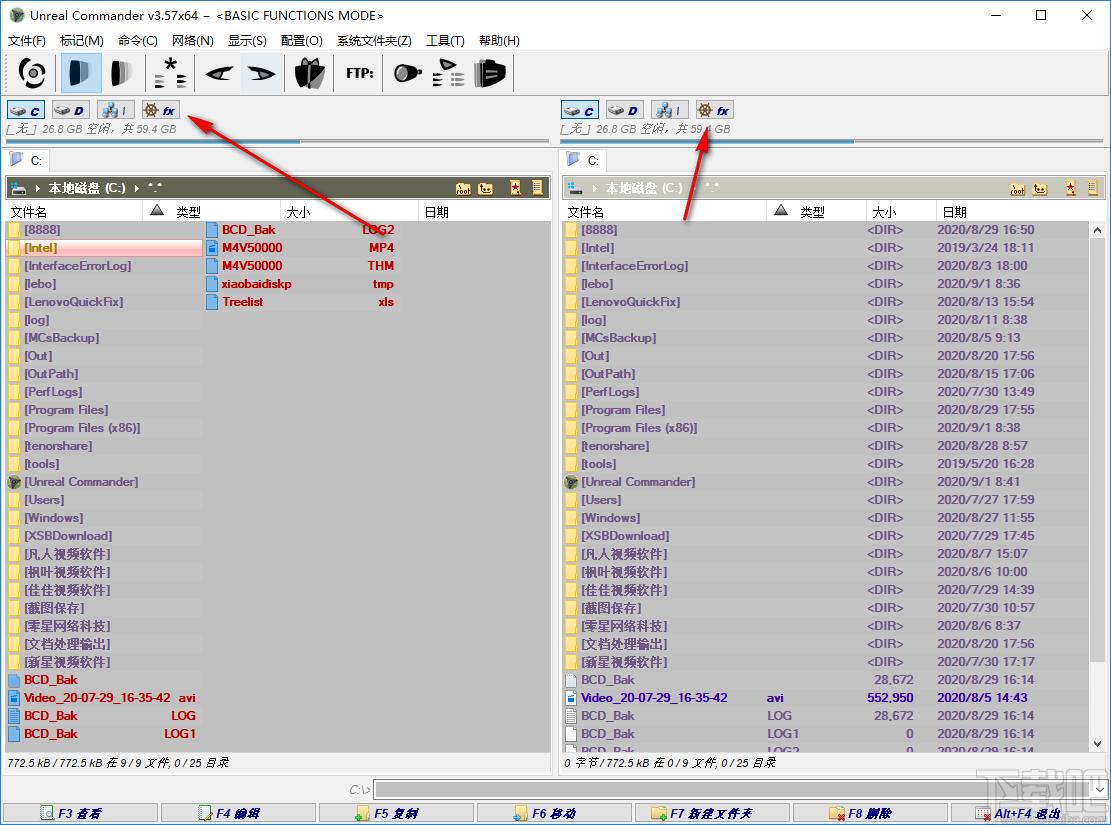Viewport: 1111px width, 825px height.
Task: Select drive C in the left panel
Action: pyautogui.click(x=26, y=111)
